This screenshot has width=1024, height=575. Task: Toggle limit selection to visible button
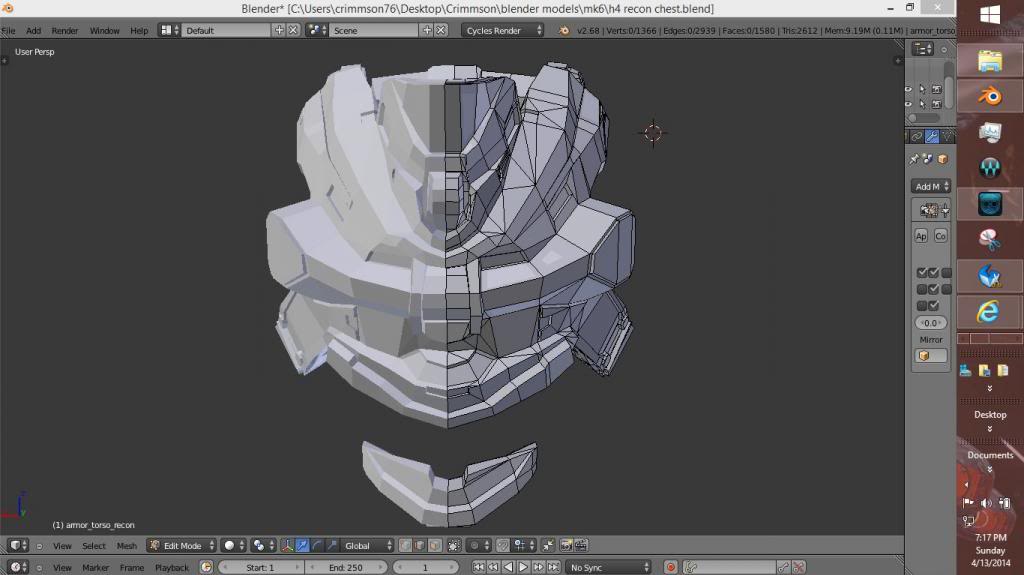pyautogui.click(x=454, y=546)
